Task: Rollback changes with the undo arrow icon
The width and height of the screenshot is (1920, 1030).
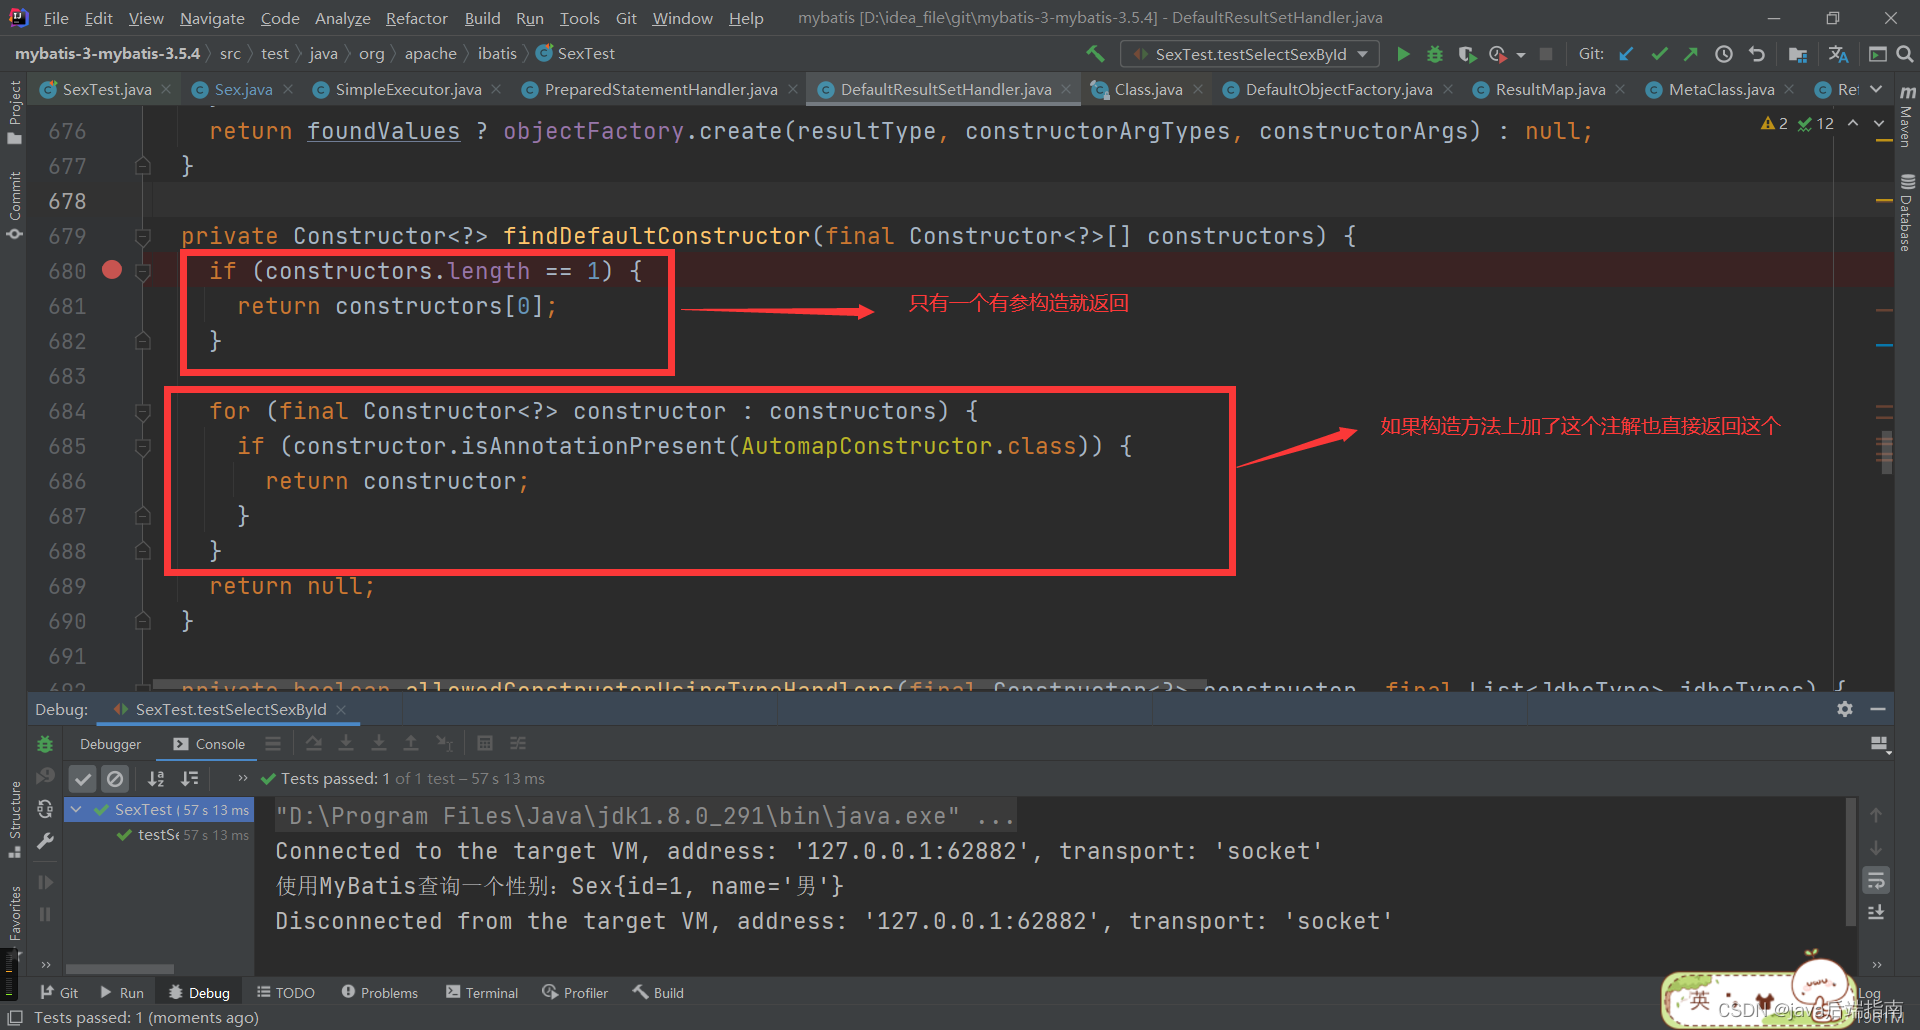Action: (x=1756, y=54)
